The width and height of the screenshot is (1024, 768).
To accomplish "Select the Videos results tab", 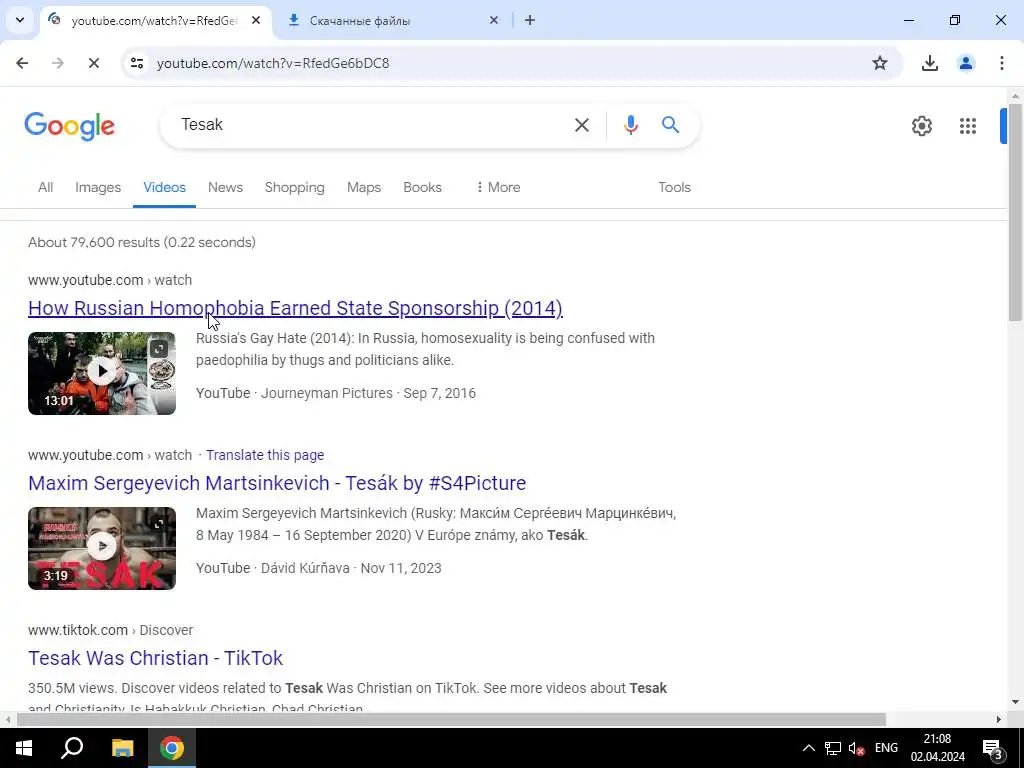I will pyautogui.click(x=165, y=187).
